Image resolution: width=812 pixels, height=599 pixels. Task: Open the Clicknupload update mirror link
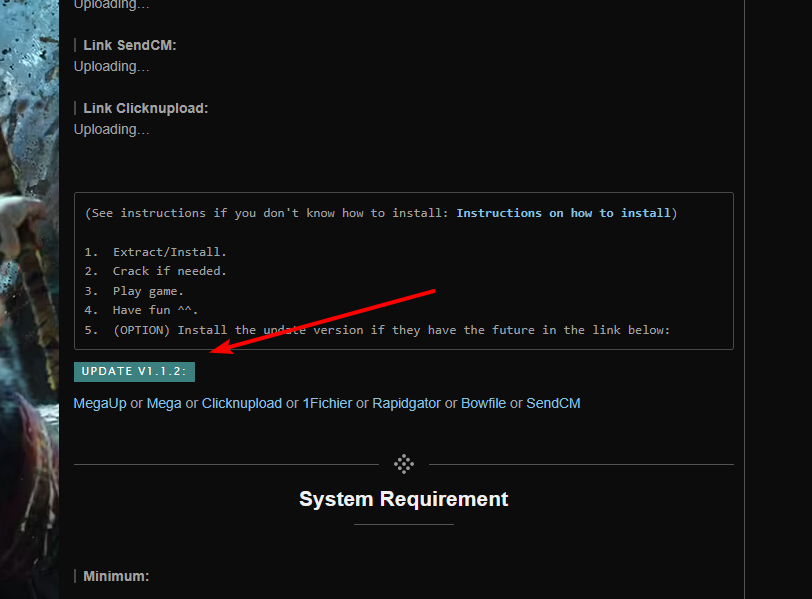coord(242,403)
